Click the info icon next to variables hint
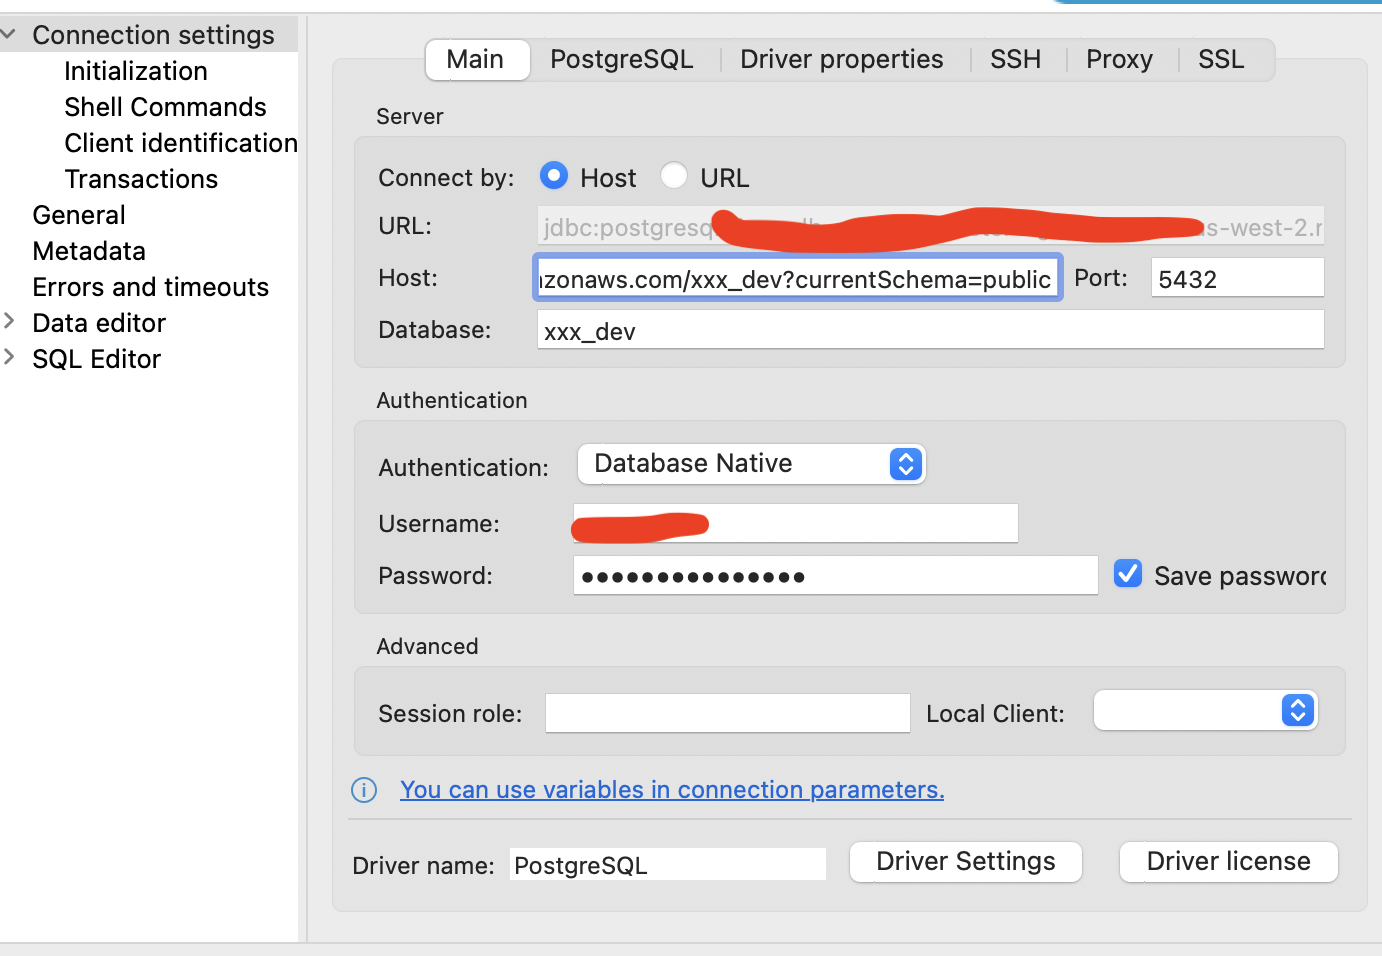Viewport: 1382px width, 956px height. pyautogui.click(x=364, y=790)
